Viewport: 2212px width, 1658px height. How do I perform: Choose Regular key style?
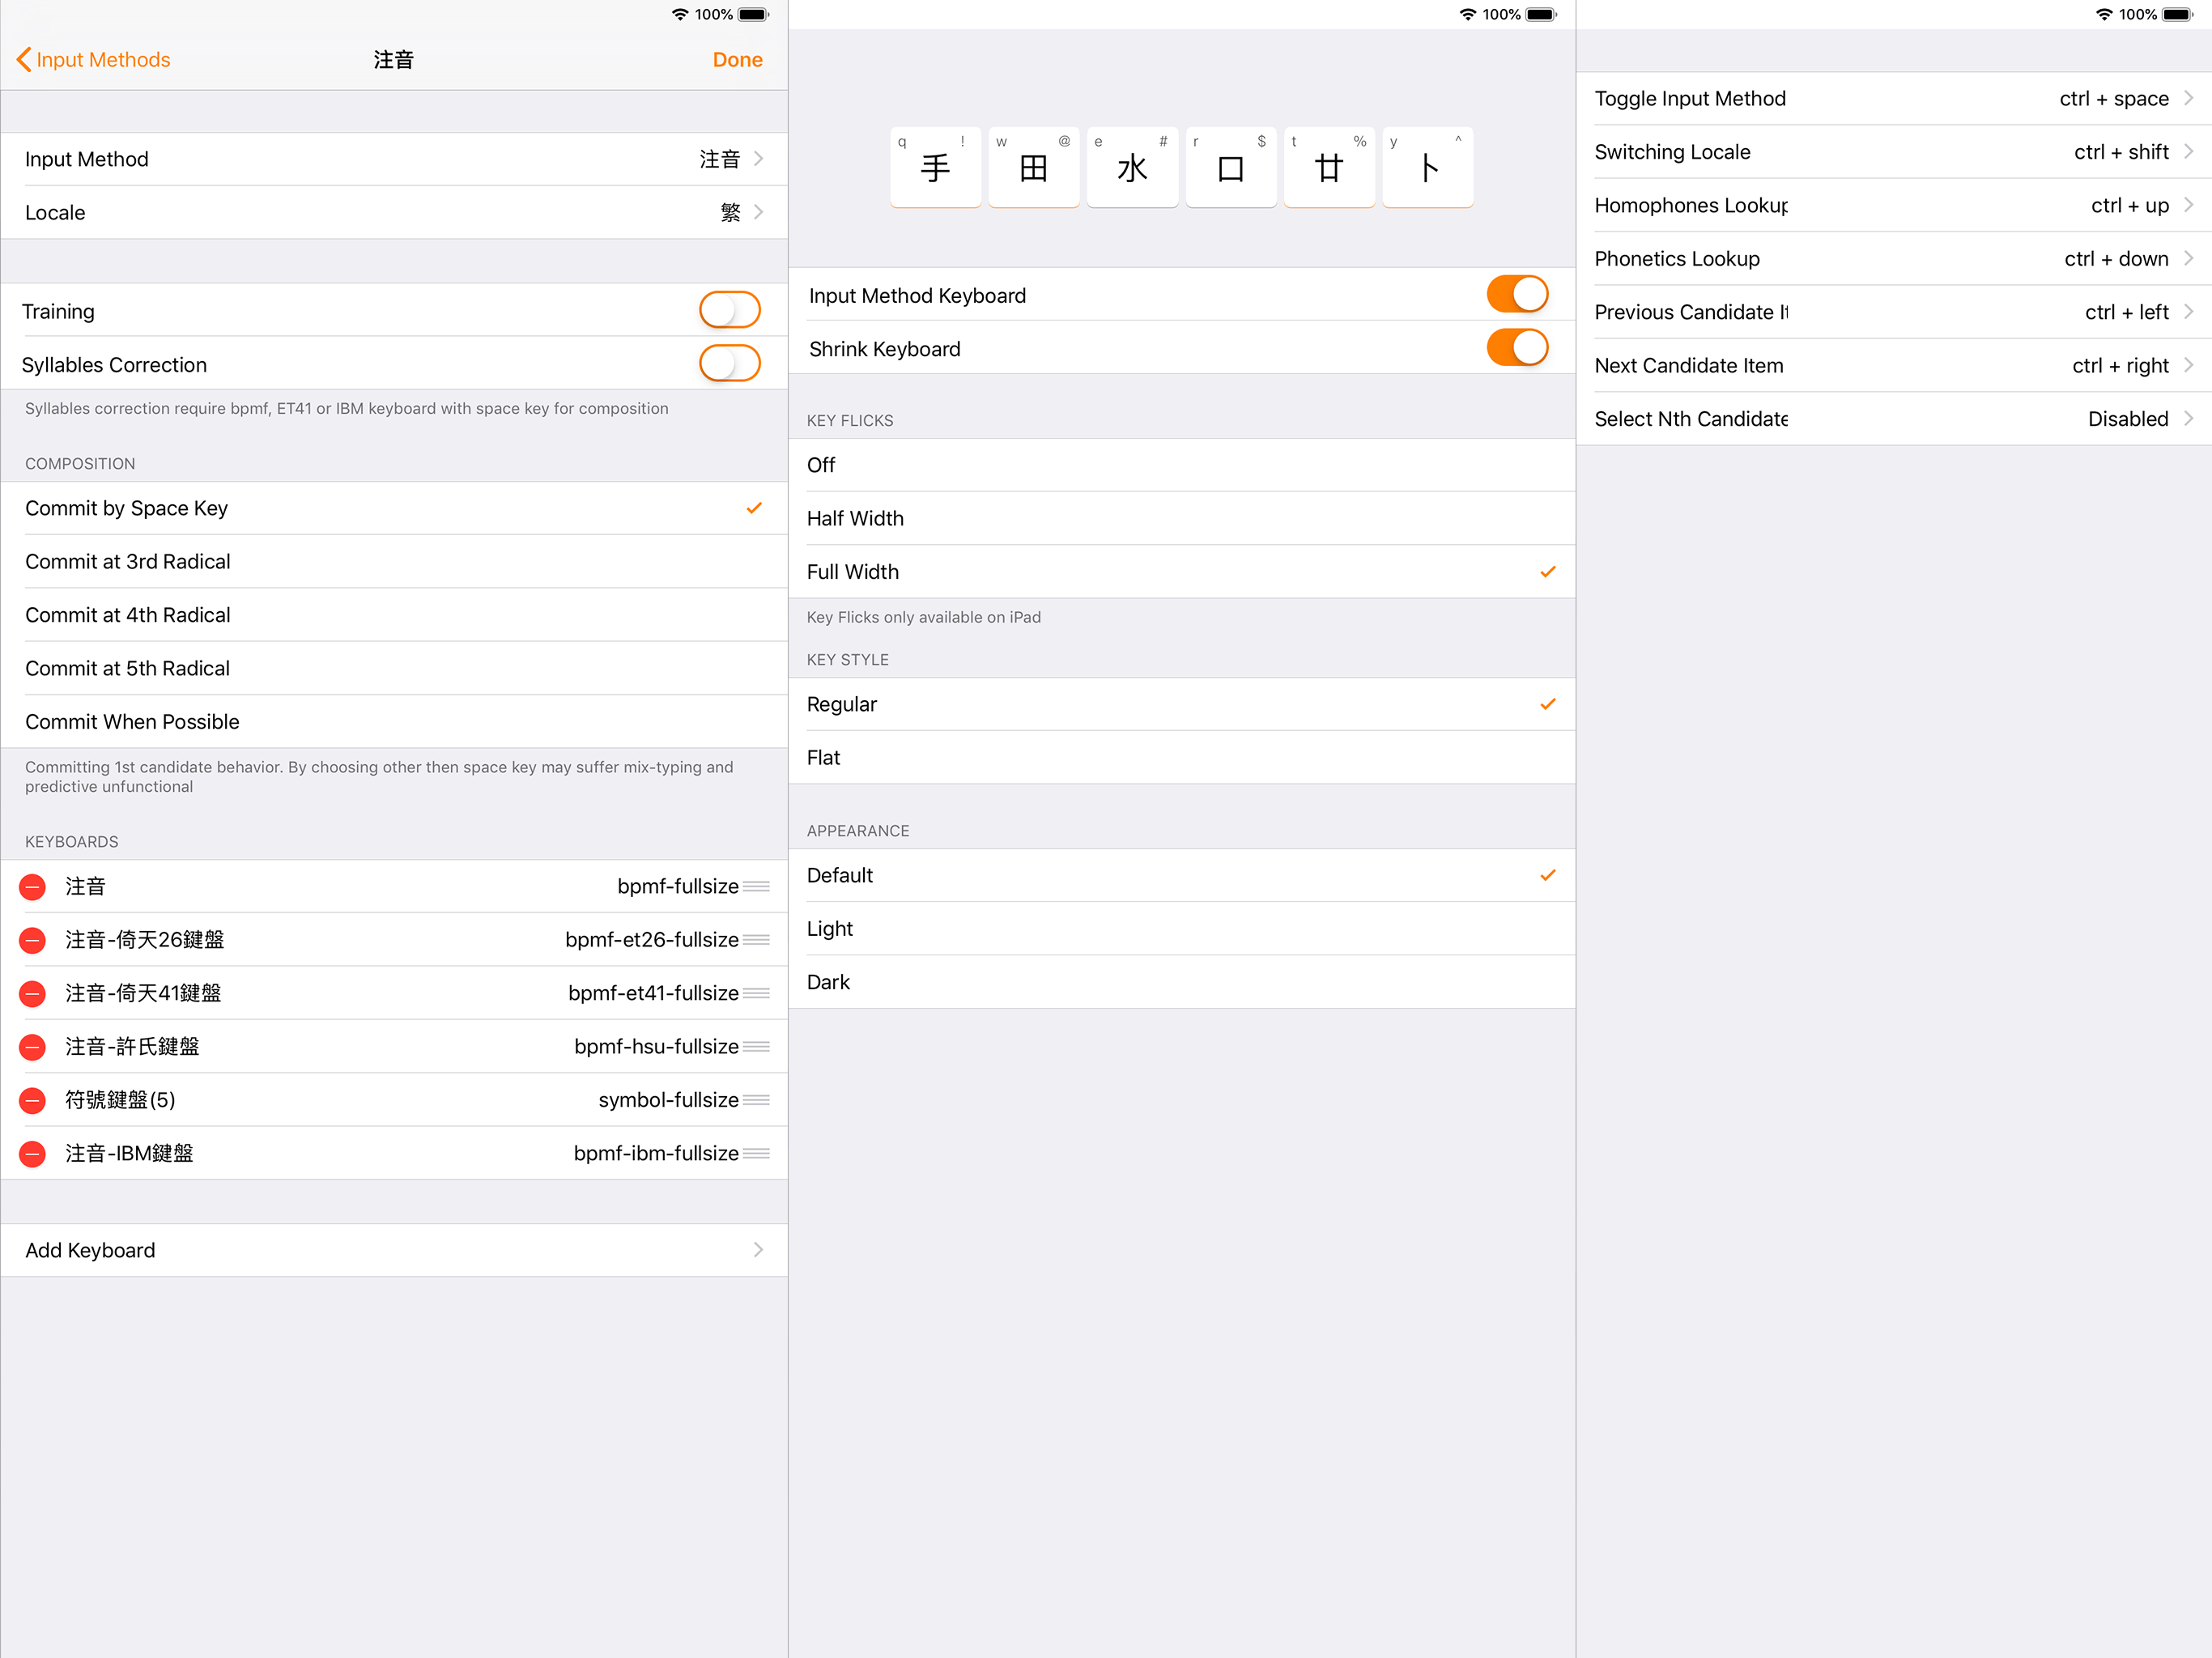[x=1182, y=704]
